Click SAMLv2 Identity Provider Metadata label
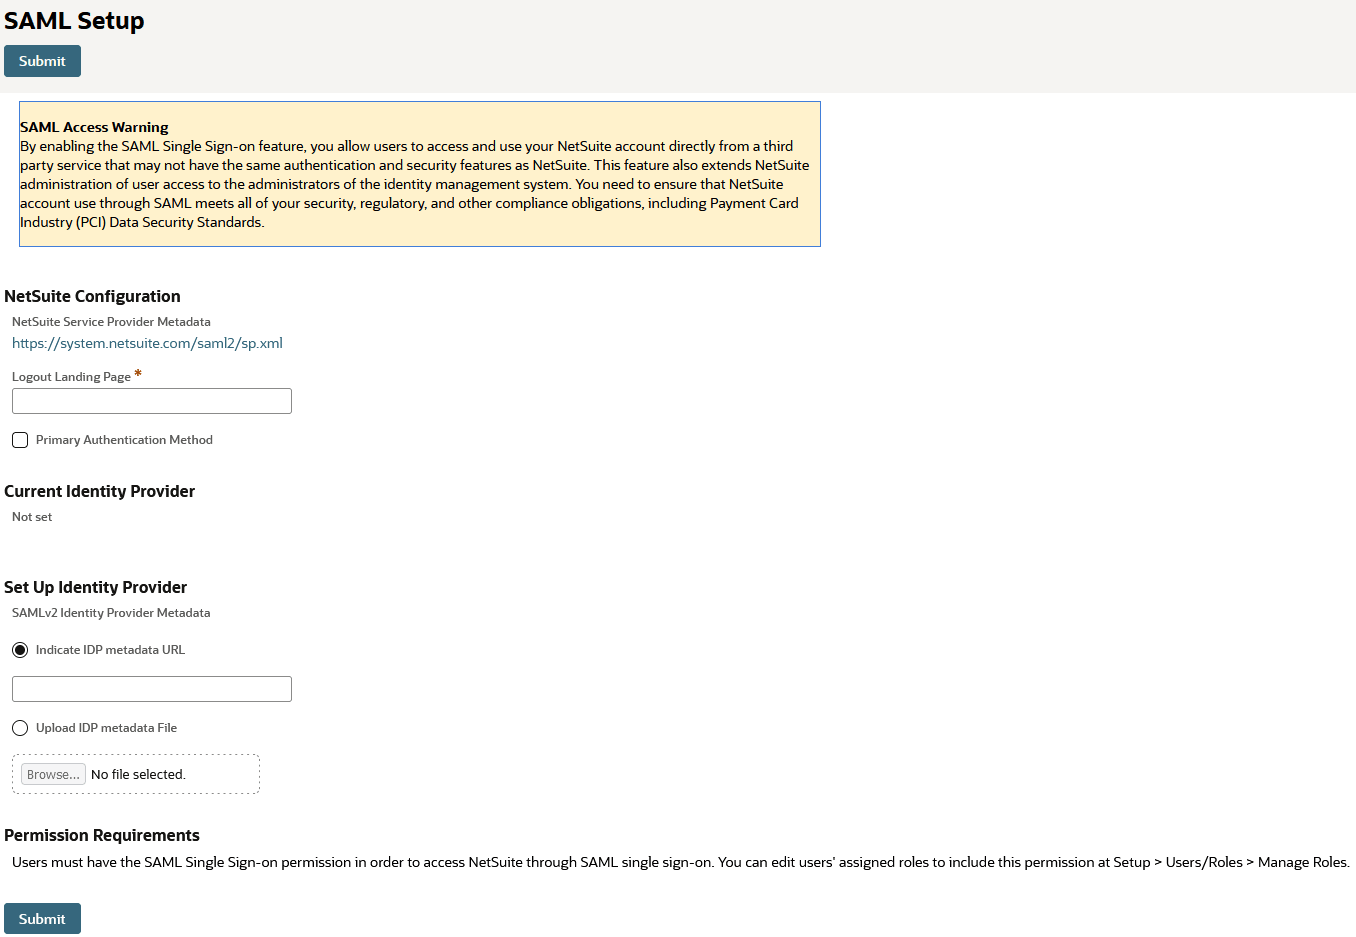 point(111,613)
